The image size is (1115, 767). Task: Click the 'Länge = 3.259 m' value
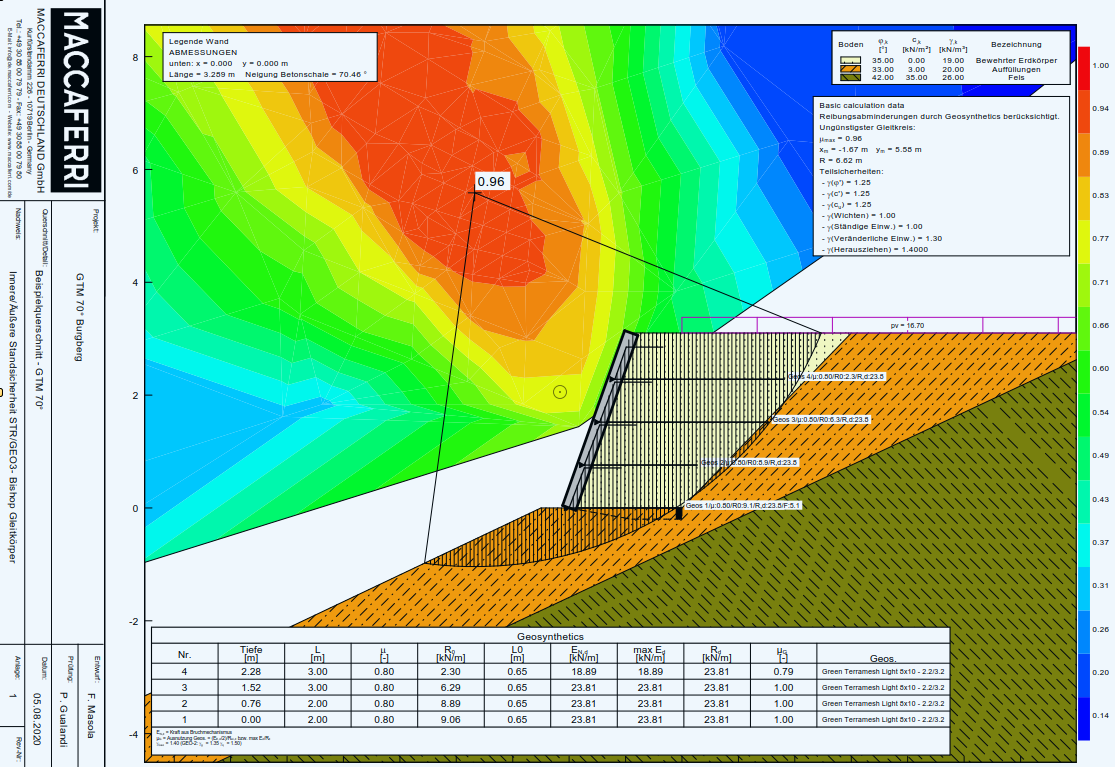pyautogui.click(x=202, y=74)
